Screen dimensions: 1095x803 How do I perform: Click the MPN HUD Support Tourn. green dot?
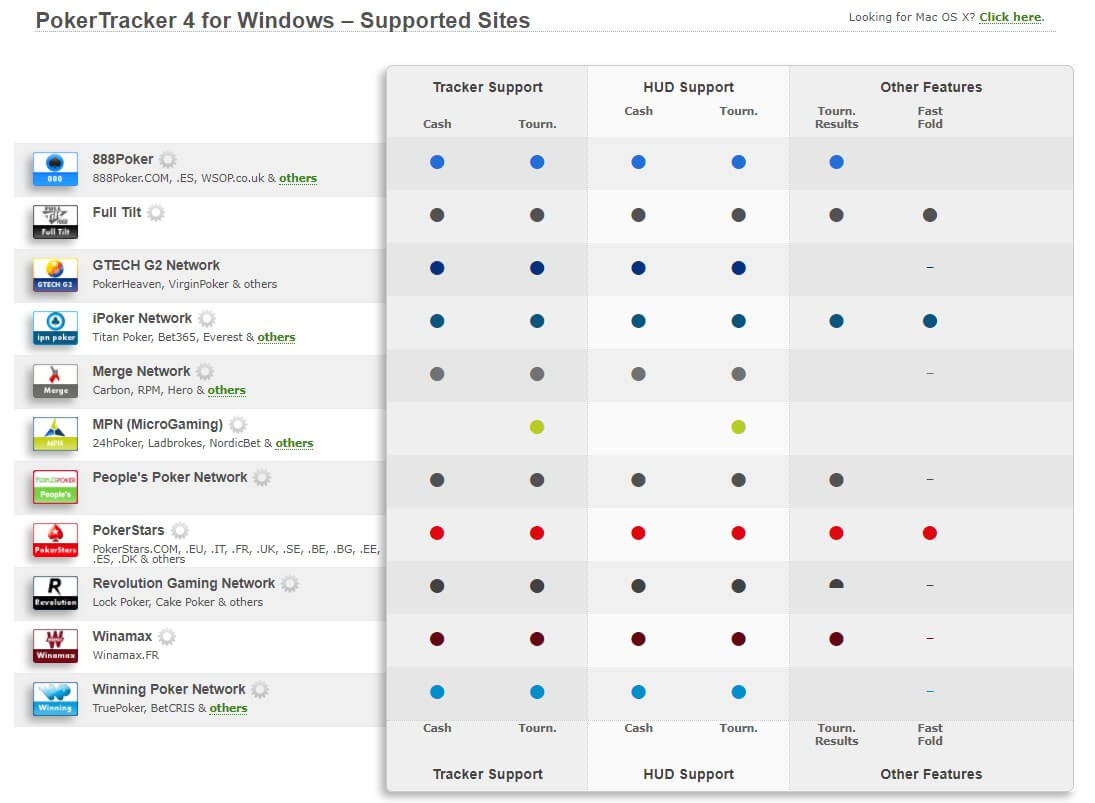(x=738, y=427)
